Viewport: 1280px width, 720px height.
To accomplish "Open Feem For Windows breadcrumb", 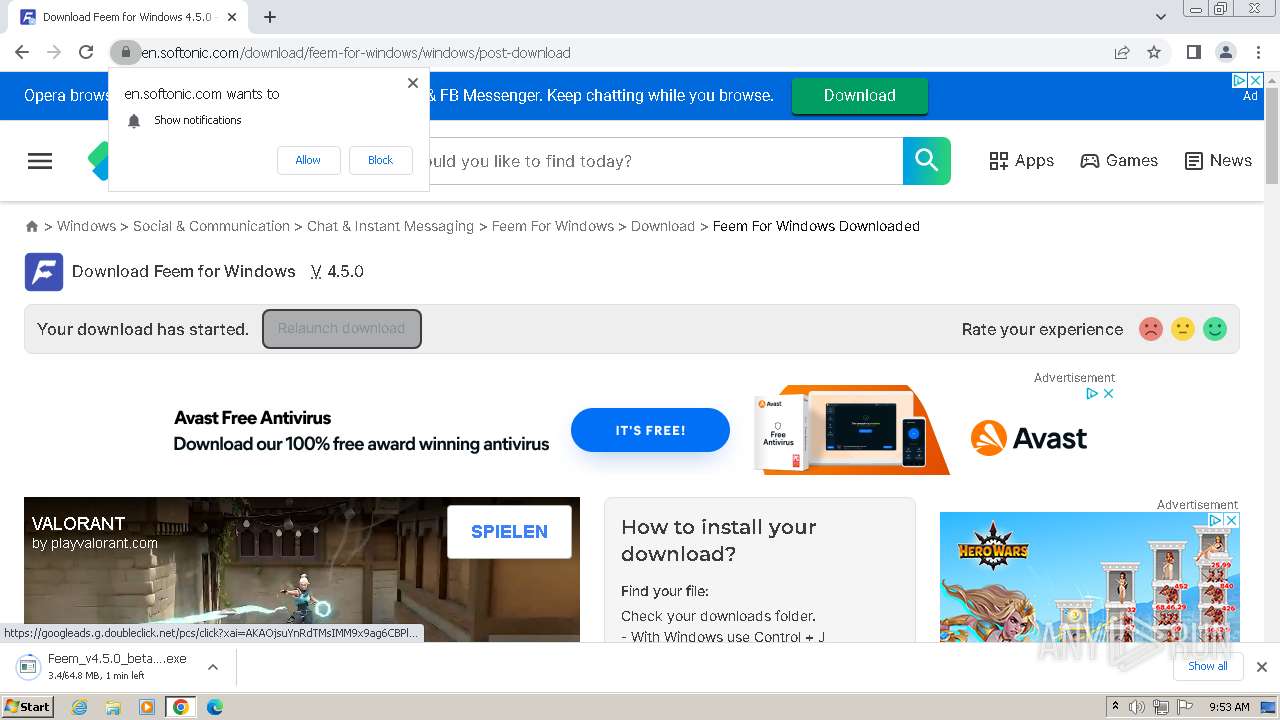I will 553,226.
